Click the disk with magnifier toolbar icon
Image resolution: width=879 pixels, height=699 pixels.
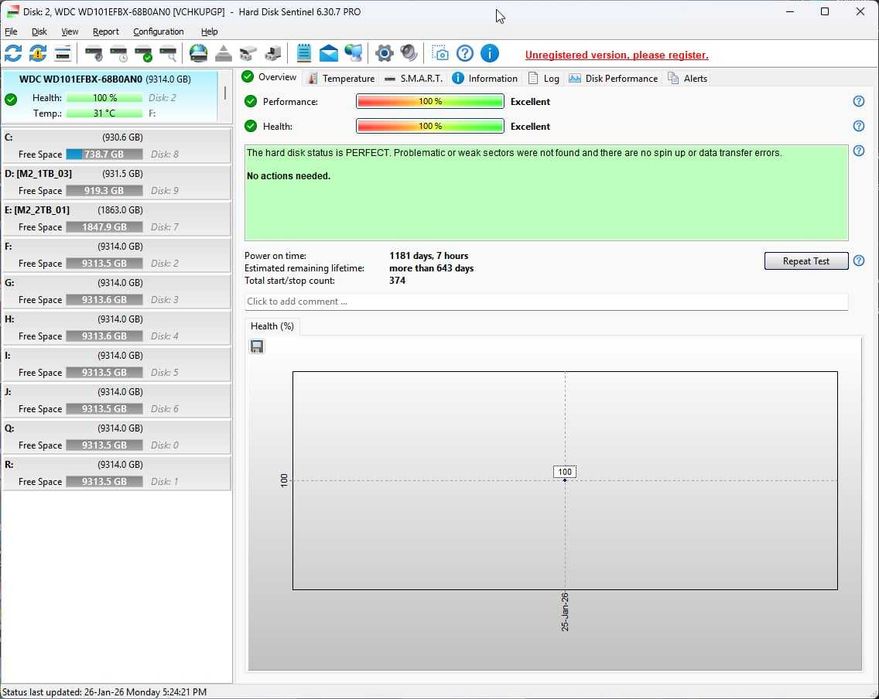point(168,54)
